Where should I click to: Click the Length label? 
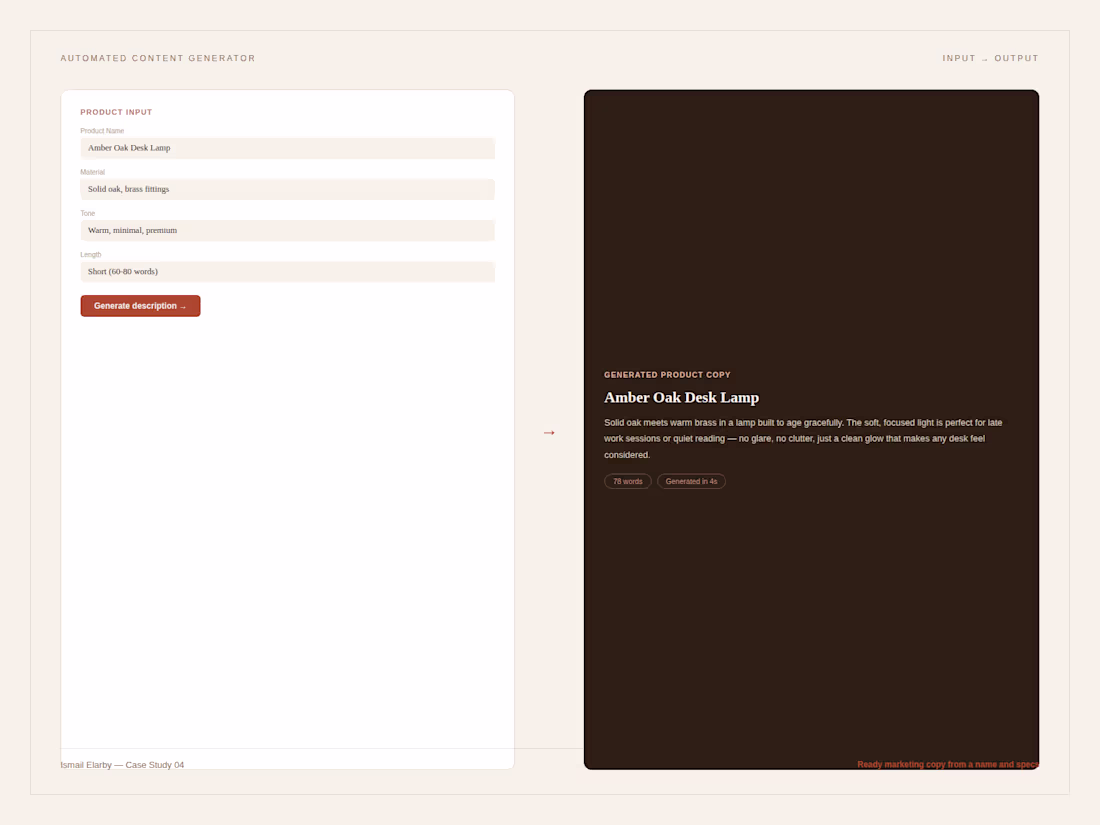click(x=90, y=255)
